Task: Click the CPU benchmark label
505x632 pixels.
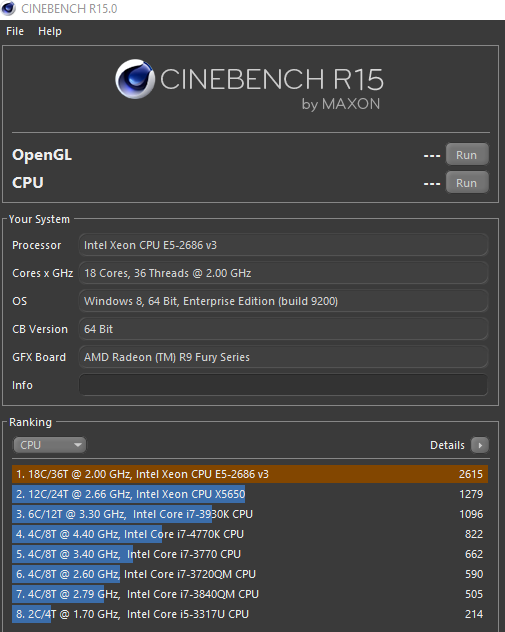Action: [28, 183]
